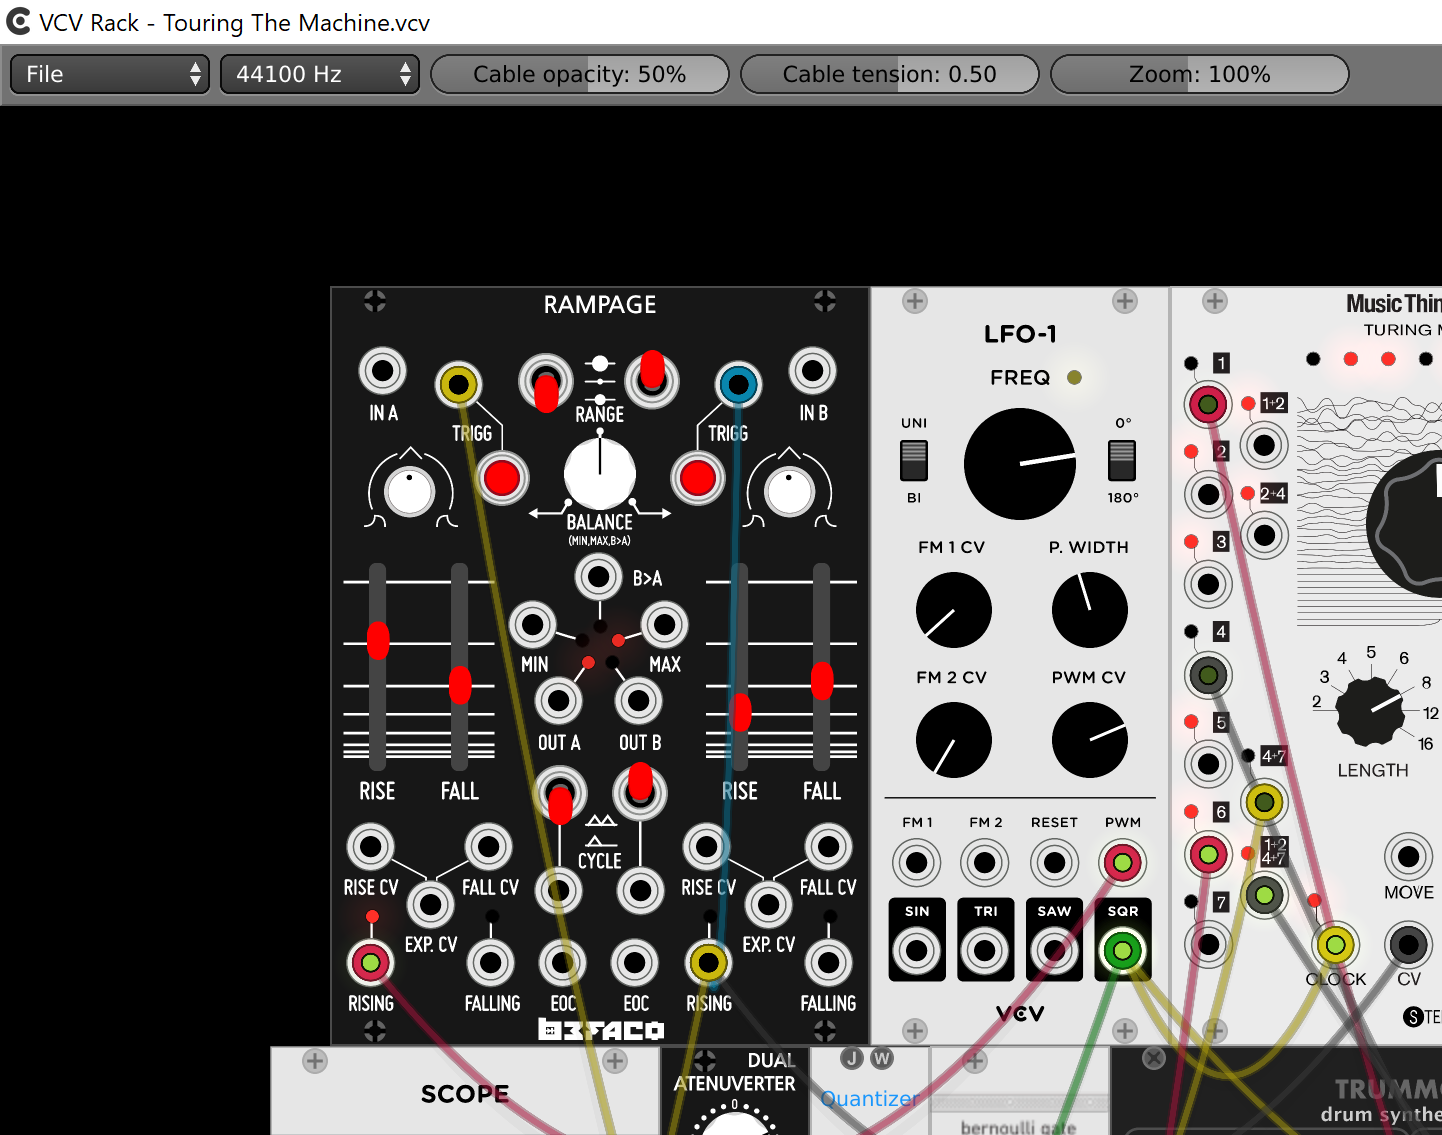1442x1135 pixels.
Task: Click the channel A FALL CV jack
Action: [x=489, y=847]
